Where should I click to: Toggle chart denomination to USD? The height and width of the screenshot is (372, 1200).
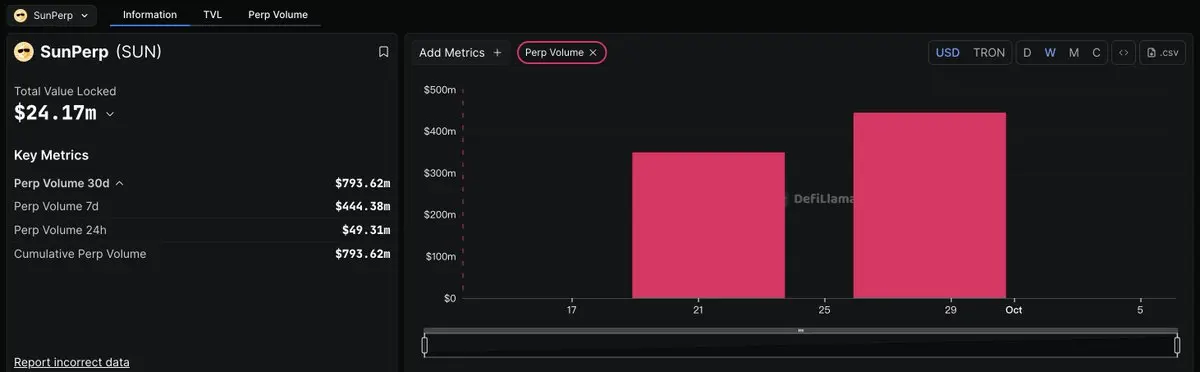947,53
